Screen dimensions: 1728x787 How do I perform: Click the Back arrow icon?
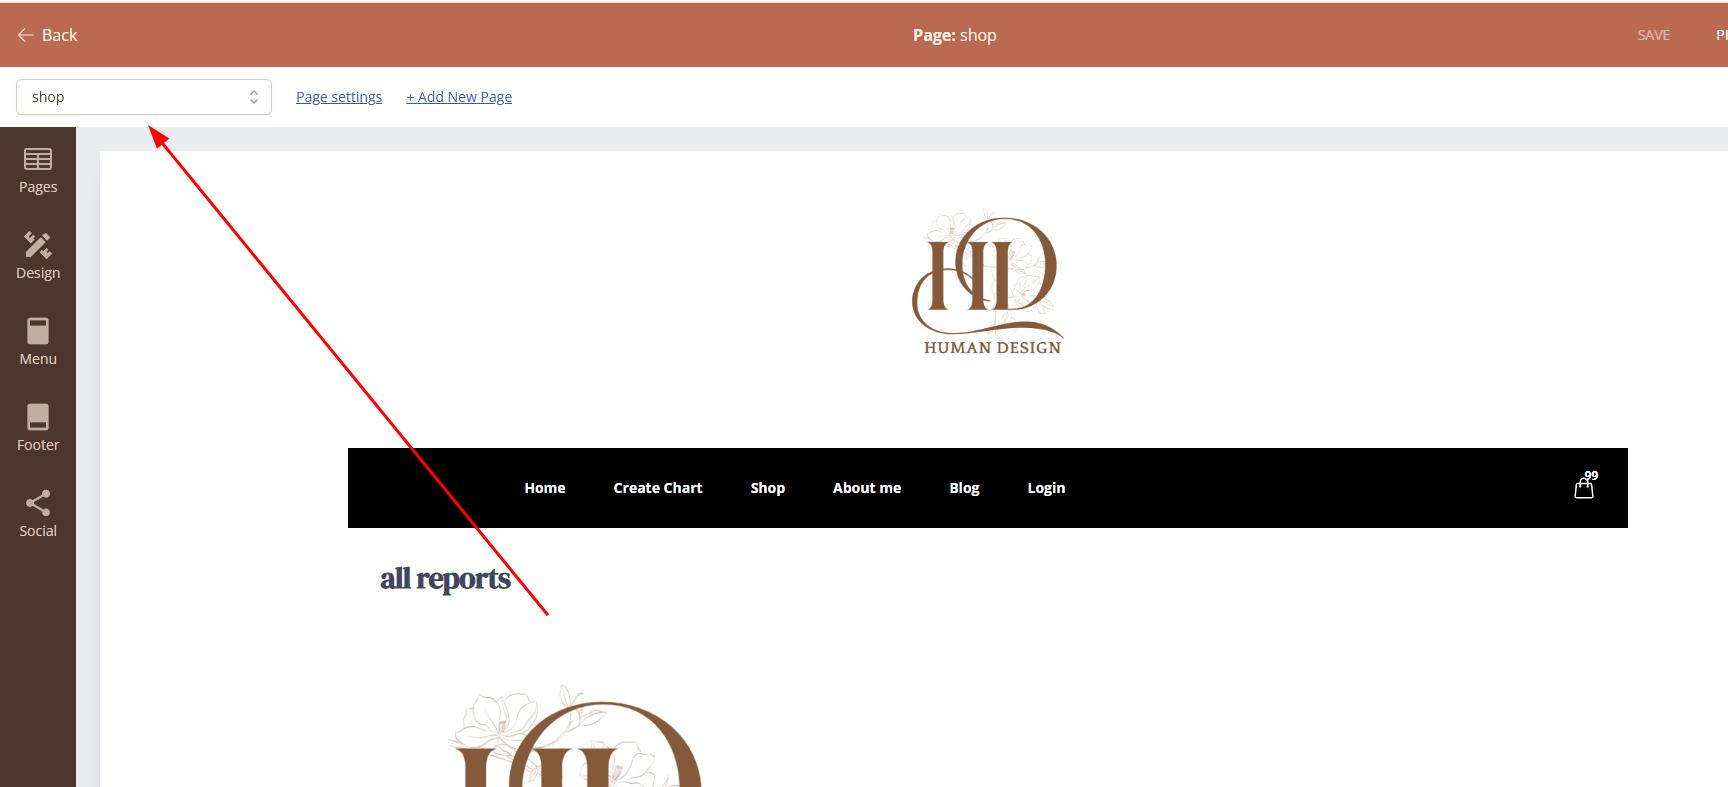click(26, 35)
